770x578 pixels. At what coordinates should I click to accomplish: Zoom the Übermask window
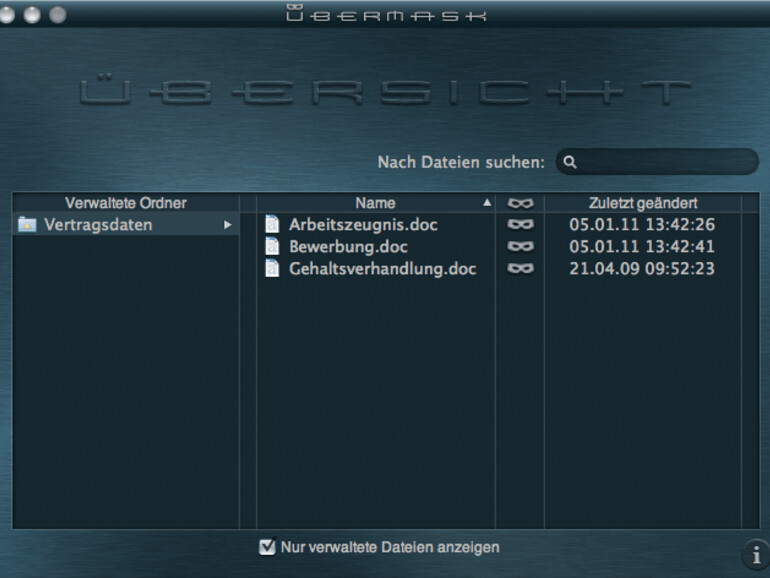click(57, 15)
